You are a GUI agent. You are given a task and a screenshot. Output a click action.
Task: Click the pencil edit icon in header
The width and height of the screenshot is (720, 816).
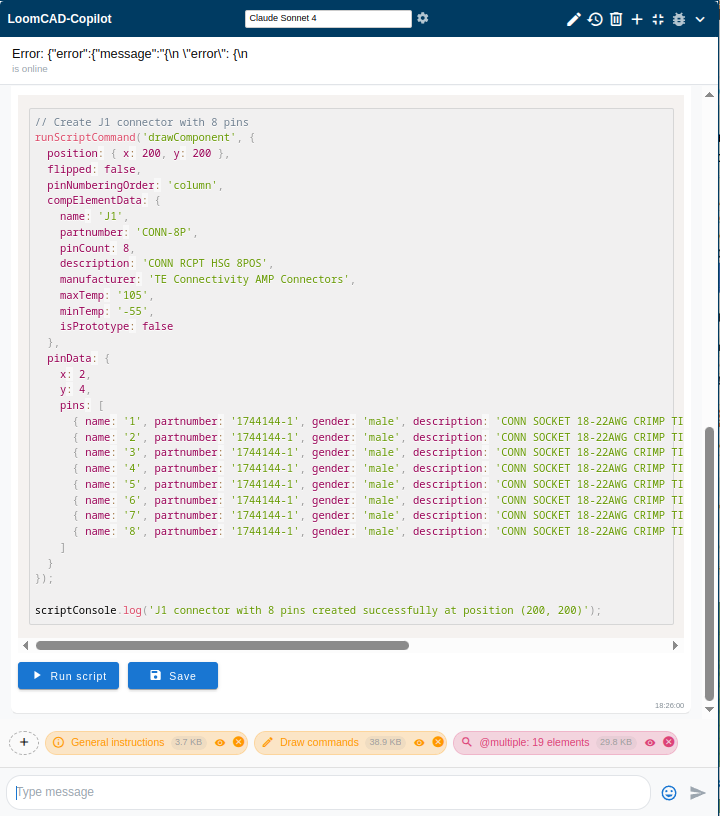pos(574,19)
